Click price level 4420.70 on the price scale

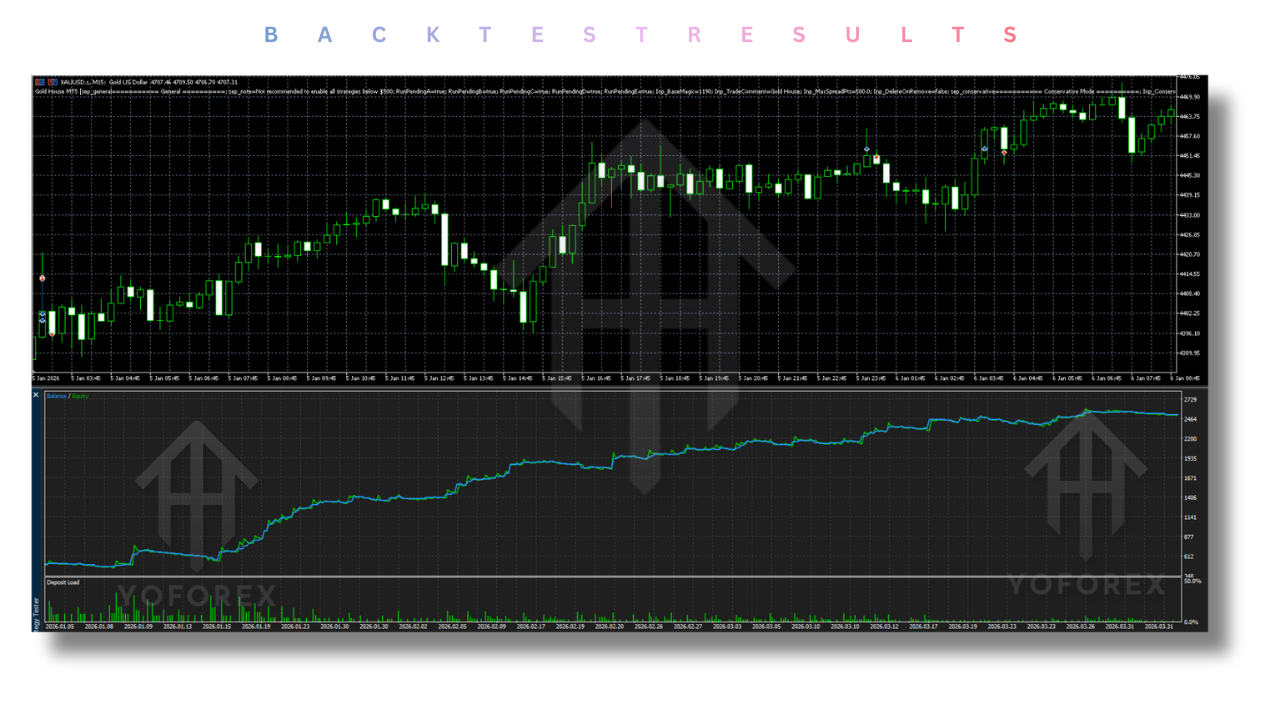point(1189,254)
